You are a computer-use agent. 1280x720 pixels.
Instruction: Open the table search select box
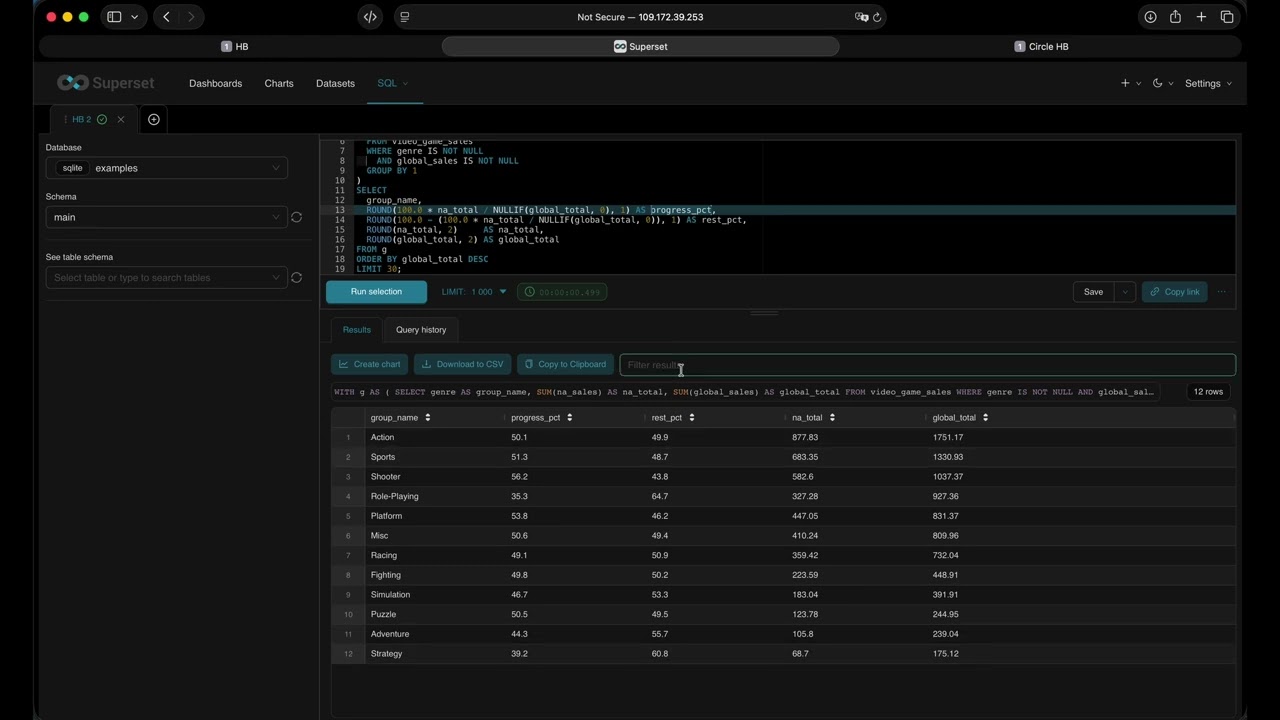(x=166, y=278)
